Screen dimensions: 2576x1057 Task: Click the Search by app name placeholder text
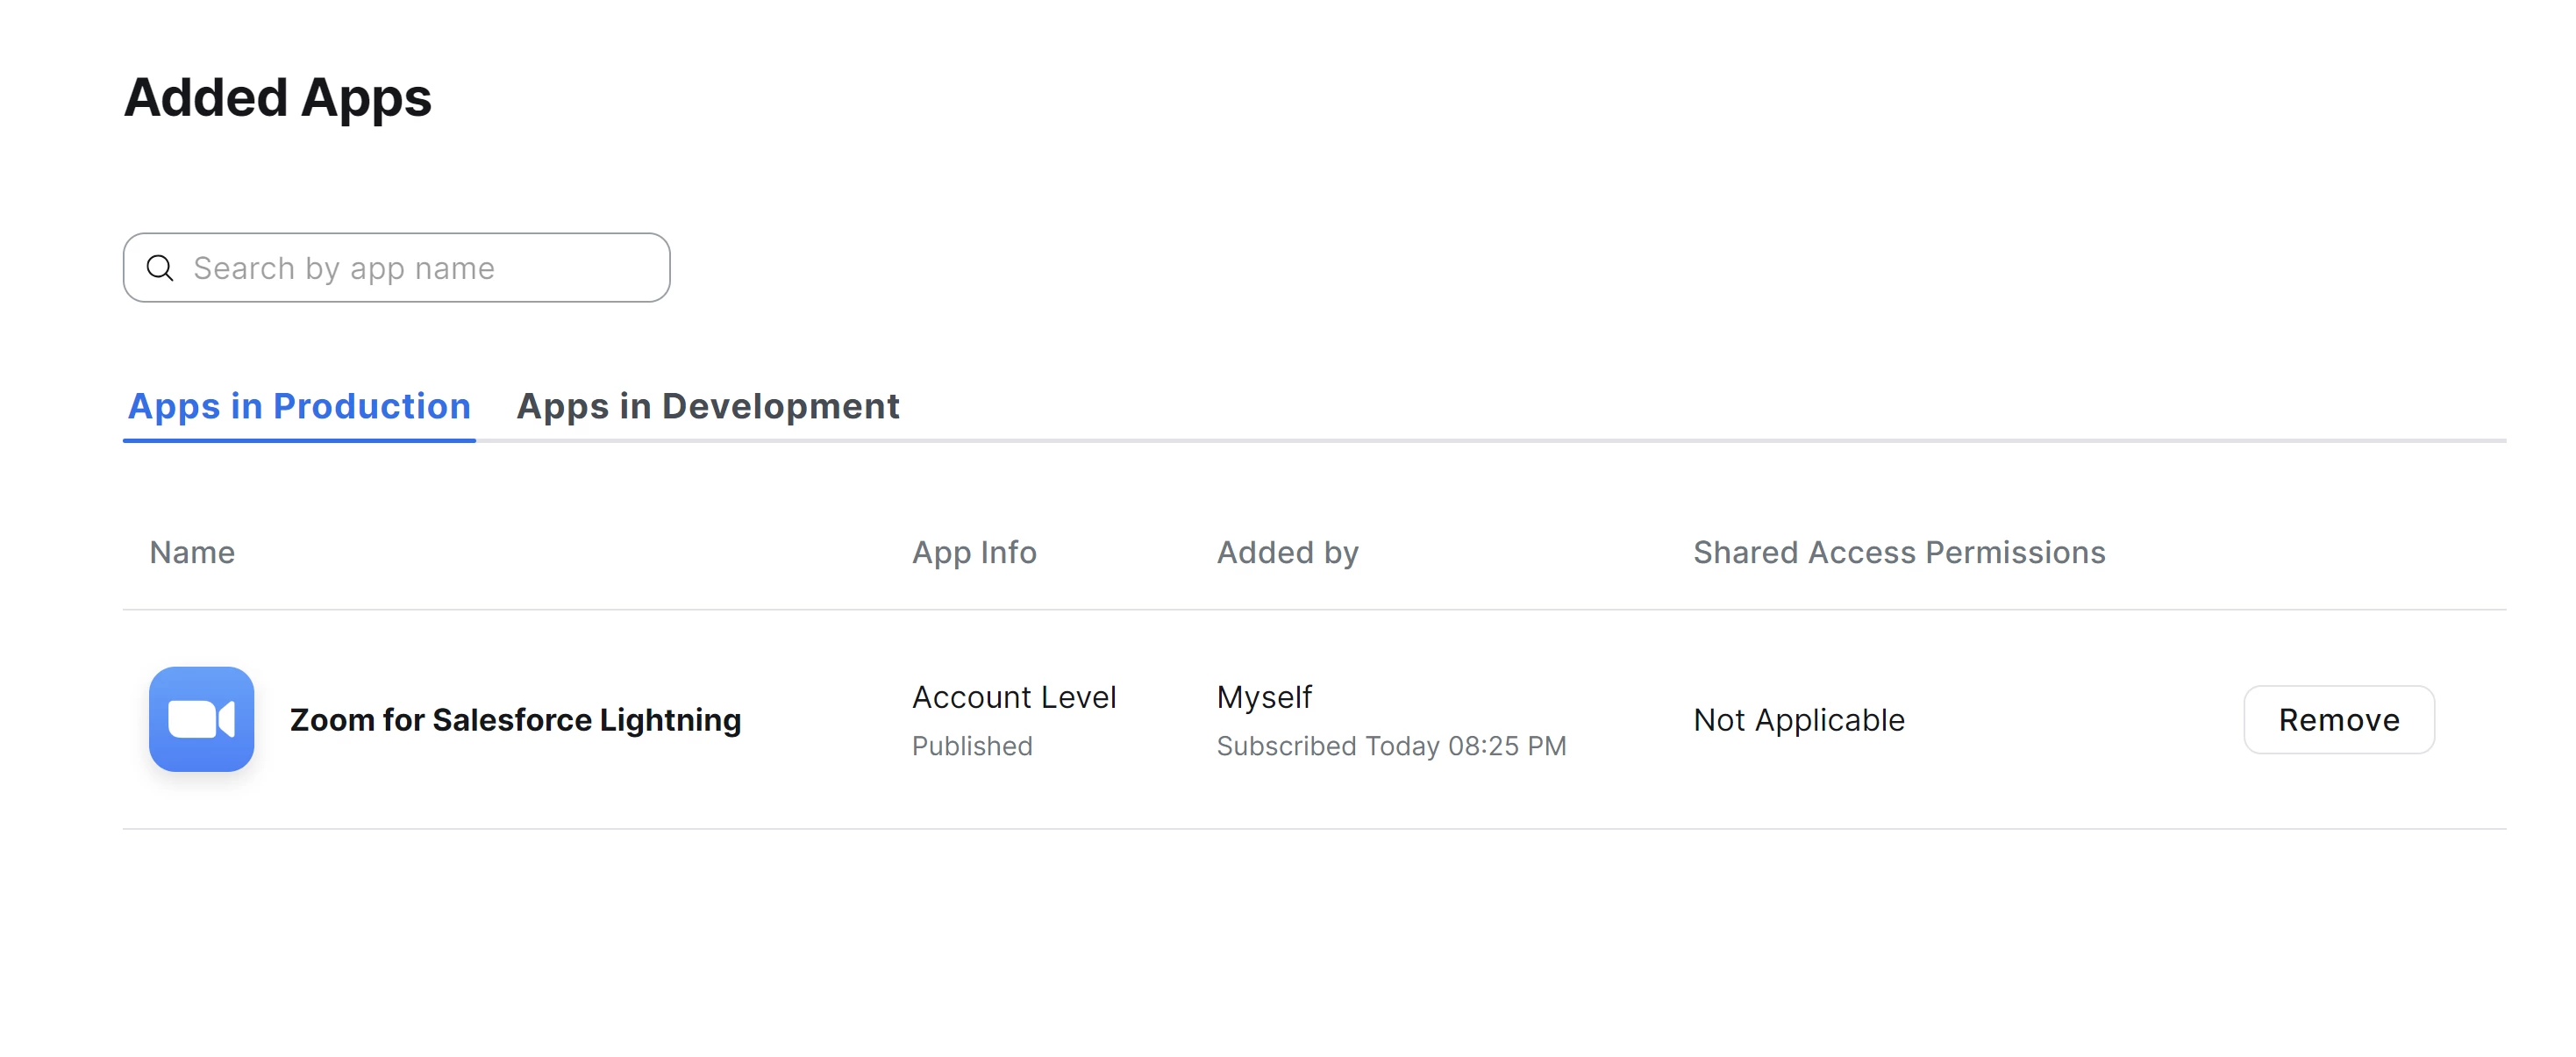[x=343, y=268]
